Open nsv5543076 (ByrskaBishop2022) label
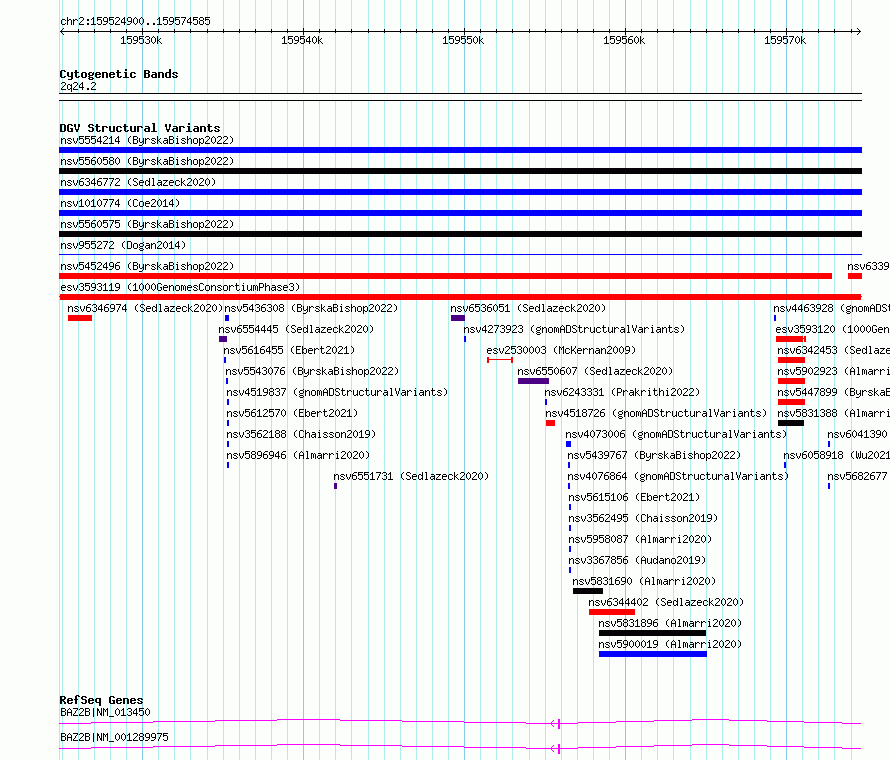The width and height of the screenshot is (890, 760). click(x=312, y=371)
